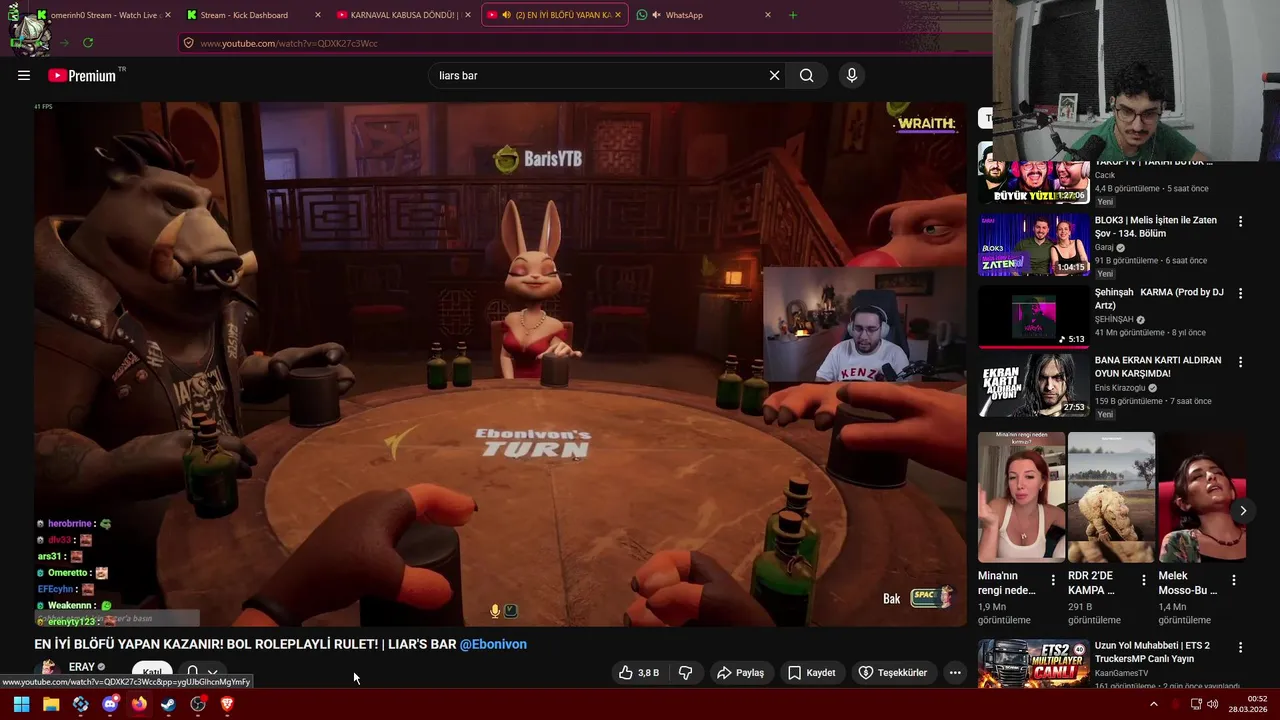Image resolution: width=1280 pixels, height=720 pixels.
Task: Open options for Melek Mosso short
Action: 1234,580
